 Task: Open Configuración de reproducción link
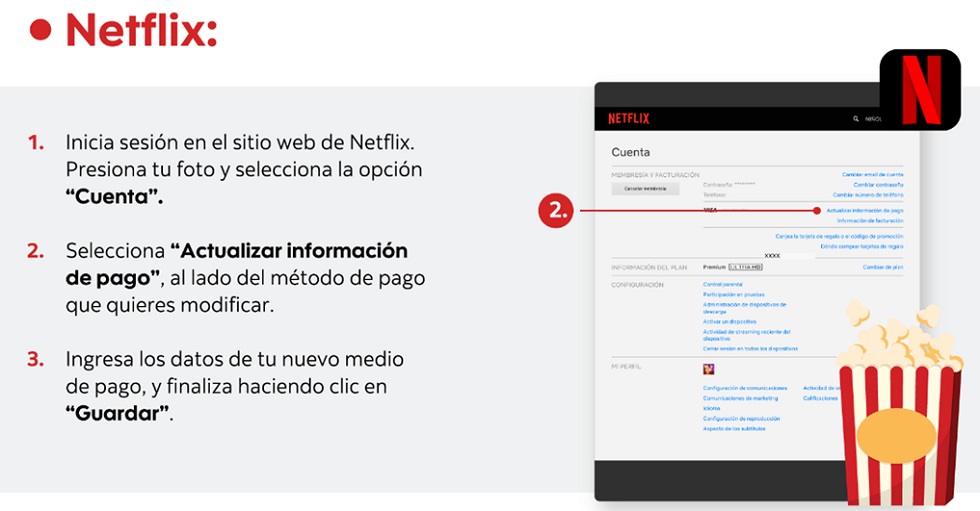741,419
